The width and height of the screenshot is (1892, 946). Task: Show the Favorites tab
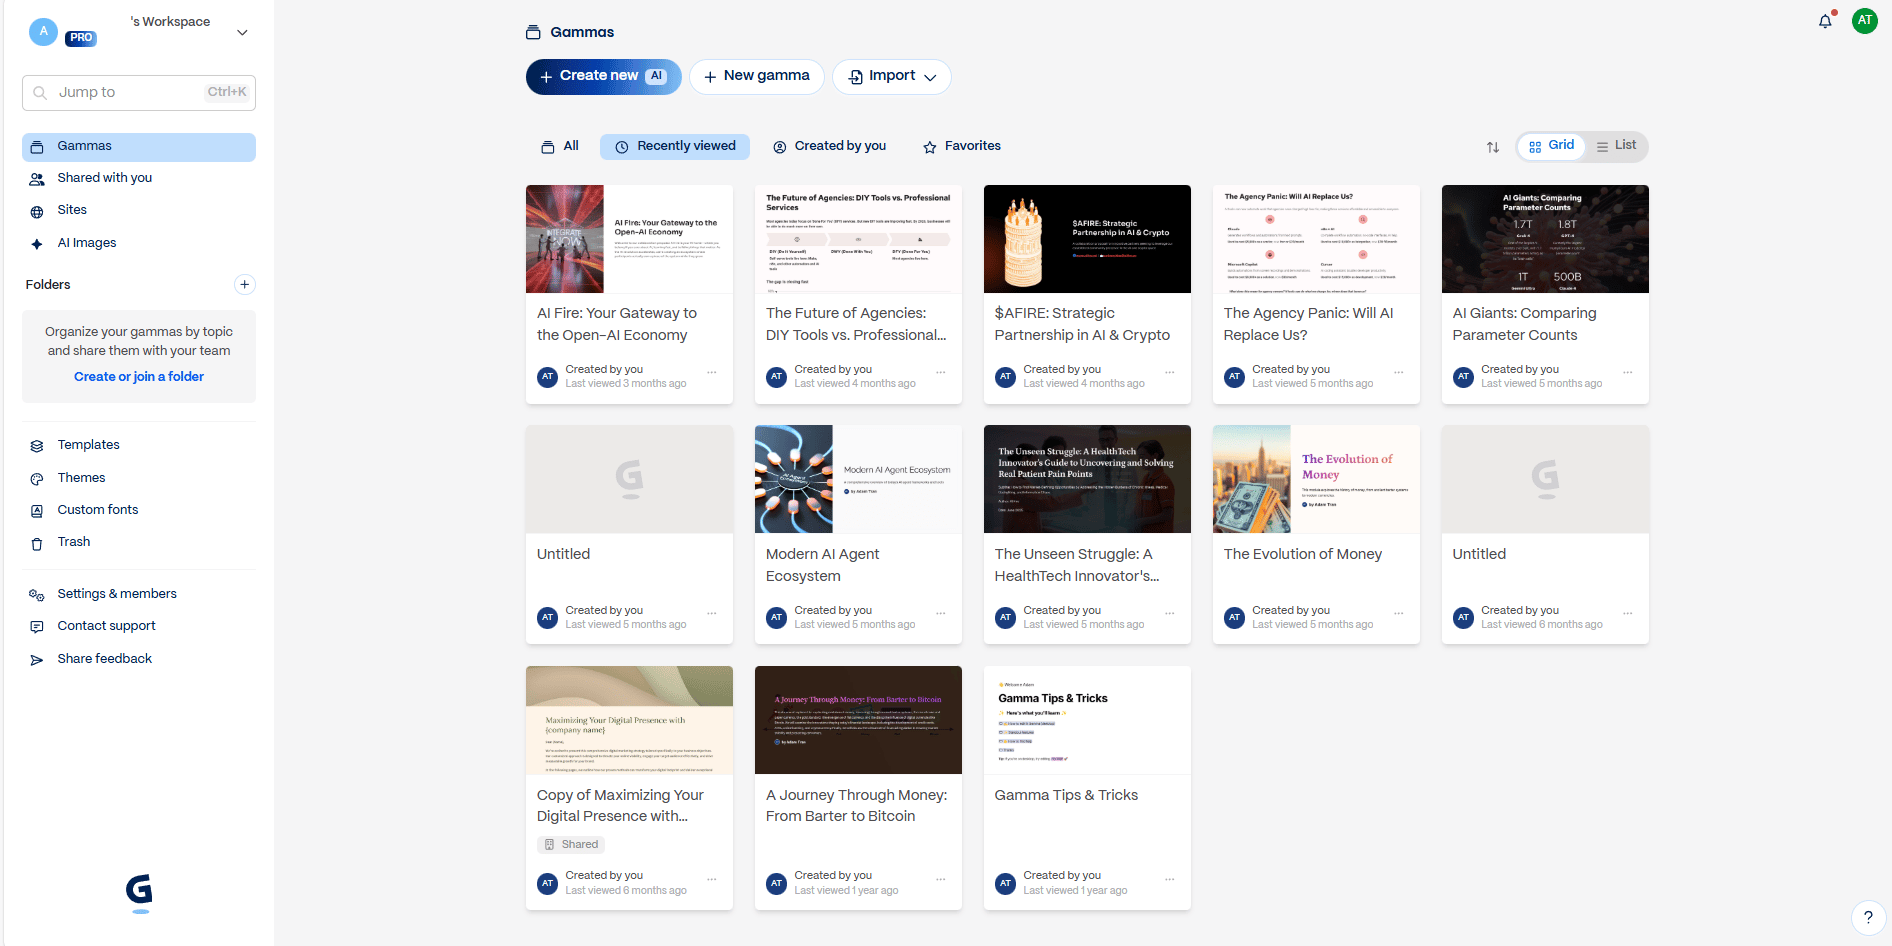(961, 147)
